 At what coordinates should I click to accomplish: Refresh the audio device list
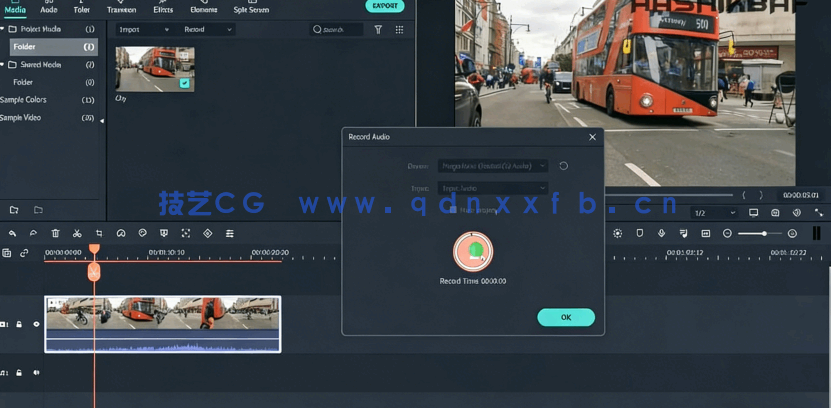tap(563, 166)
